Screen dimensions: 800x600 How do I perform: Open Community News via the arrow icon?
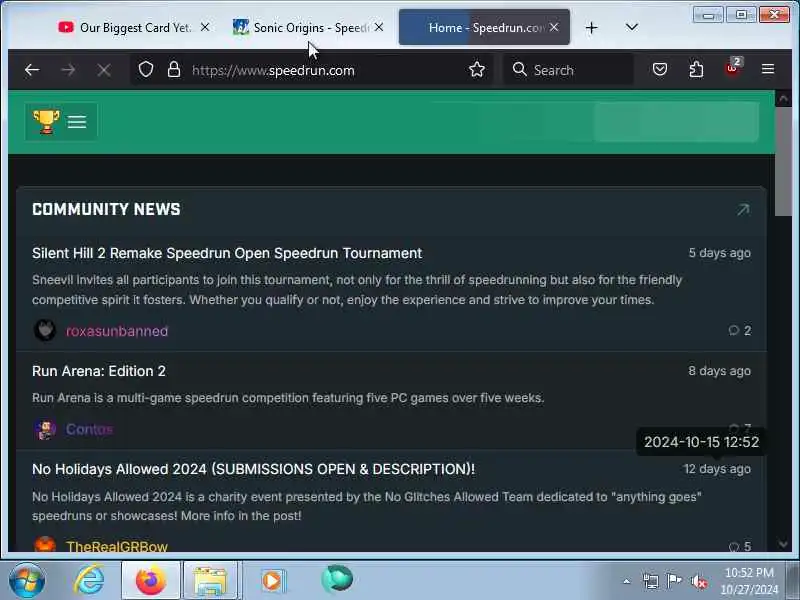pyautogui.click(x=743, y=210)
